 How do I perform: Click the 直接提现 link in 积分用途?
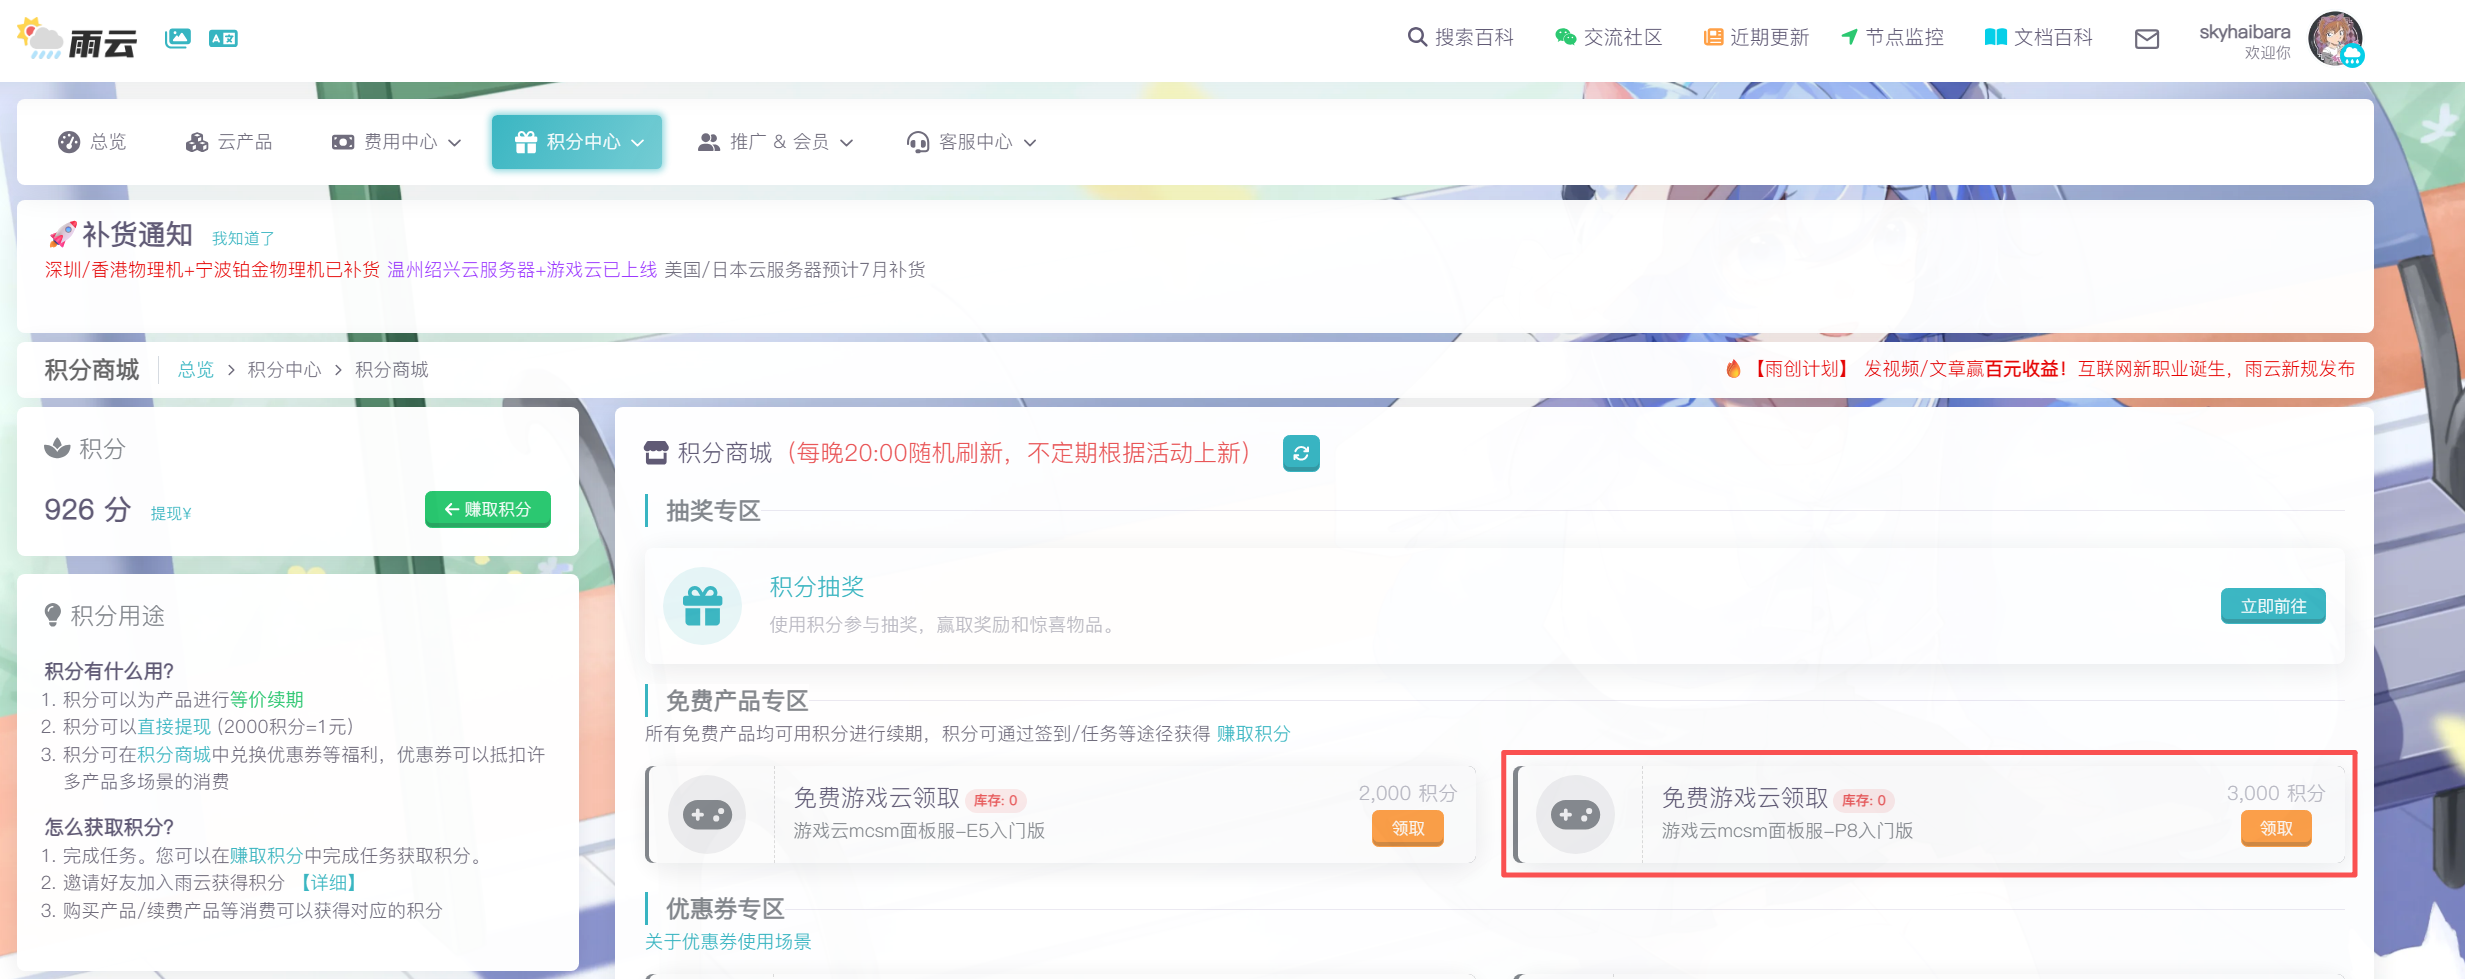(174, 726)
